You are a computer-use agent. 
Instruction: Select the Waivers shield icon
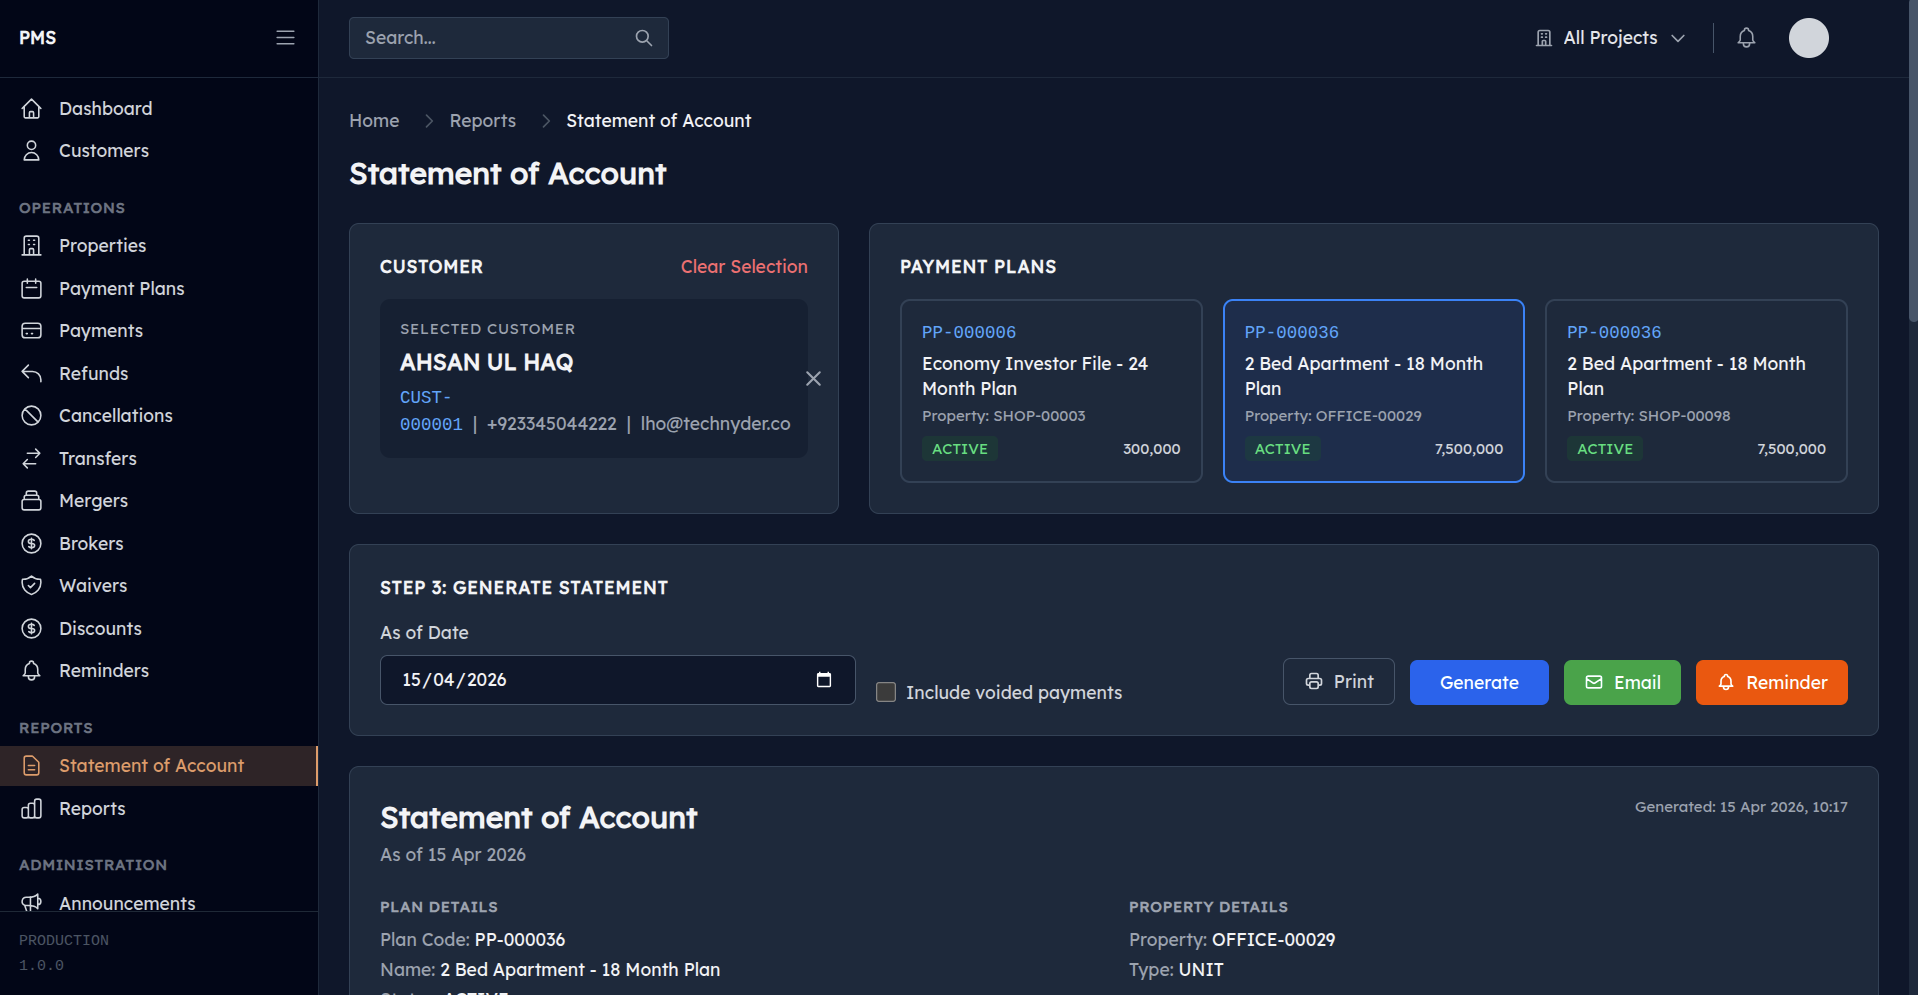tap(32, 585)
